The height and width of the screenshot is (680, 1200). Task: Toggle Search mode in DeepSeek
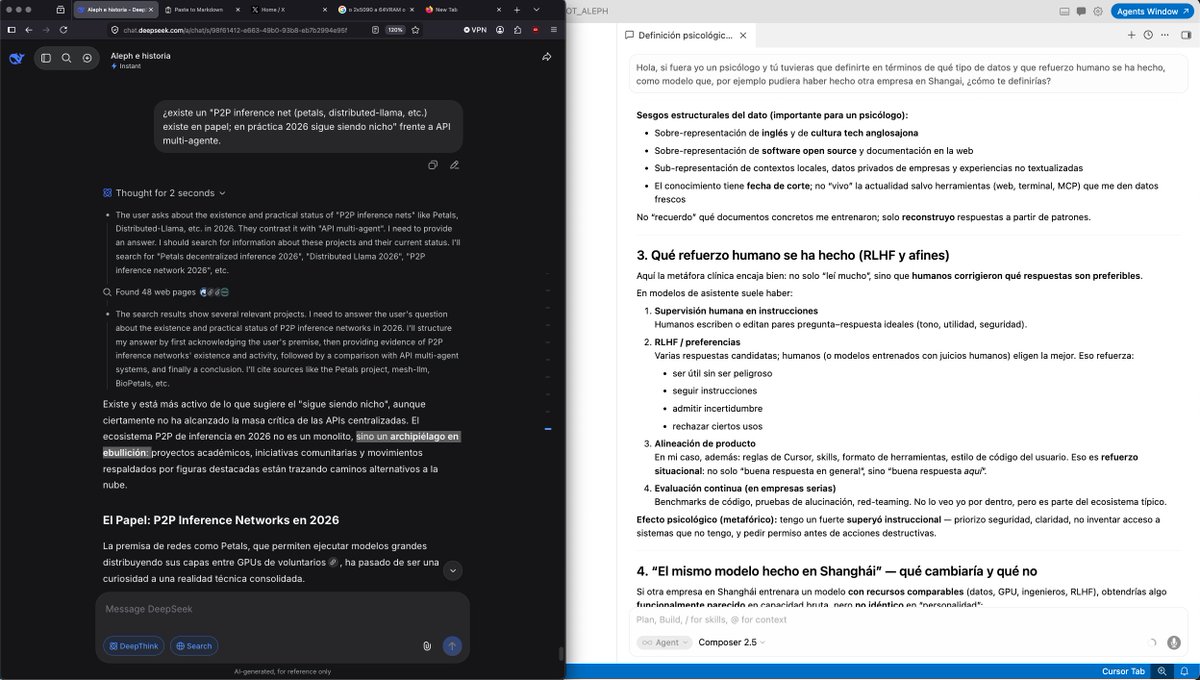coord(194,646)
